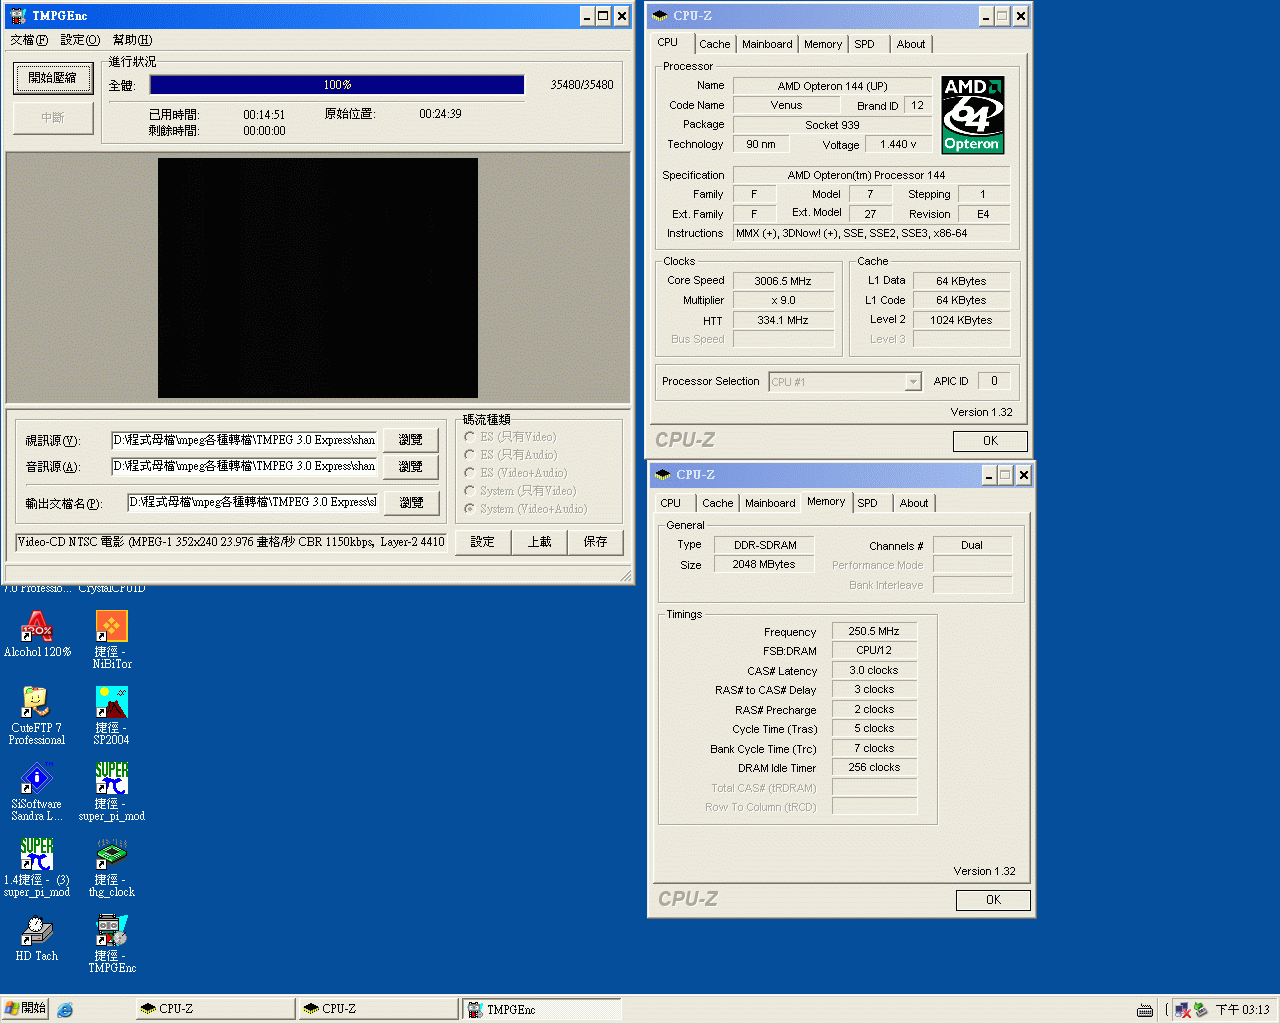Switch to About tab in upper CPU-Z
Screen dimensions: 1280x1024
(910, 44)
